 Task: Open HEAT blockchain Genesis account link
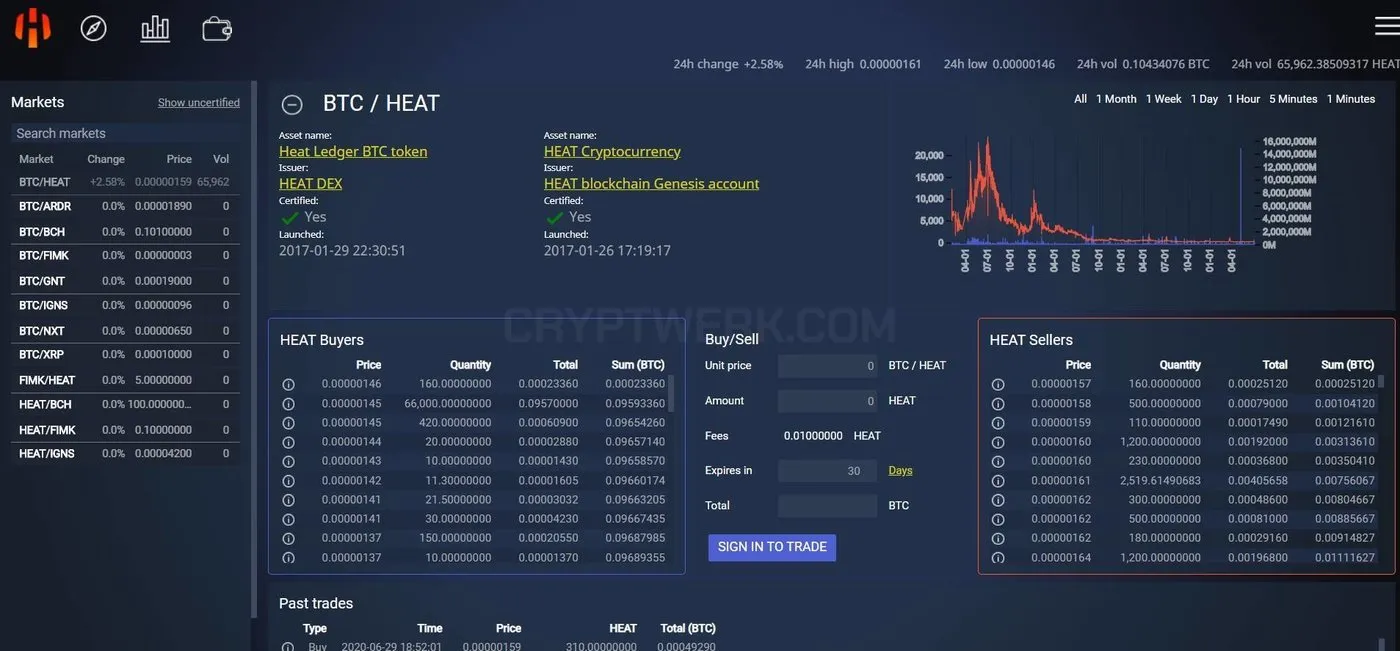click(651, 183)
